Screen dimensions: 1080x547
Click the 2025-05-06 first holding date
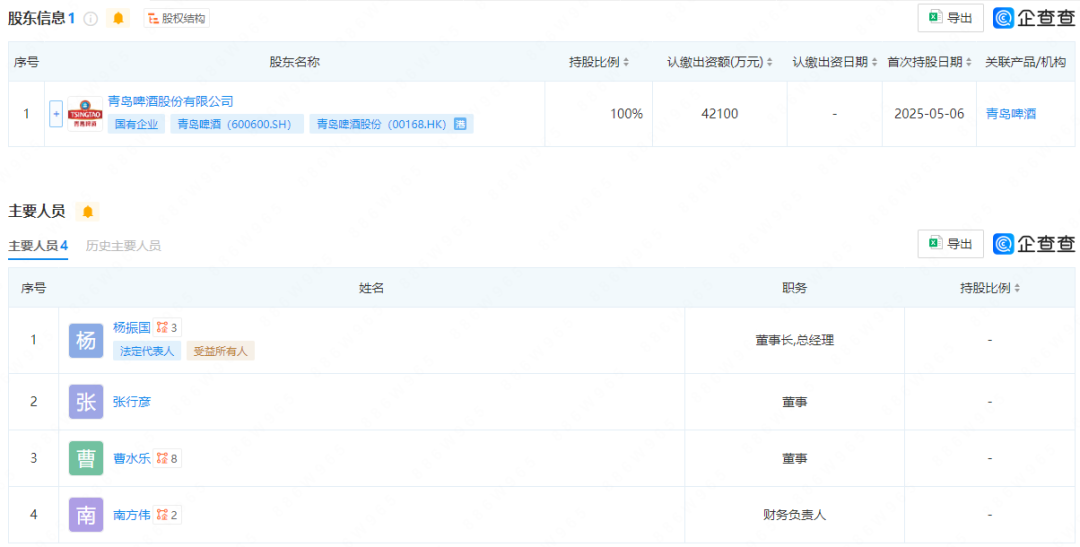pyautogui.click(x=929, y=114)
